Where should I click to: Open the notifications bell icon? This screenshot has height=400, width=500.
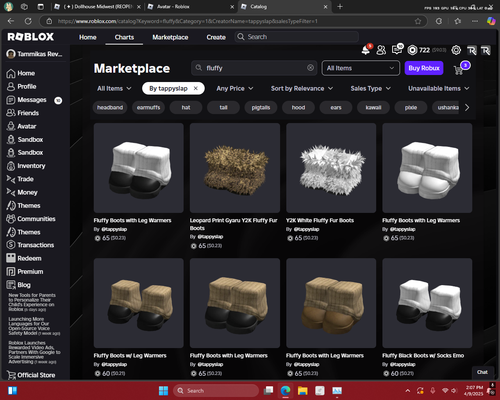point(366,50)
